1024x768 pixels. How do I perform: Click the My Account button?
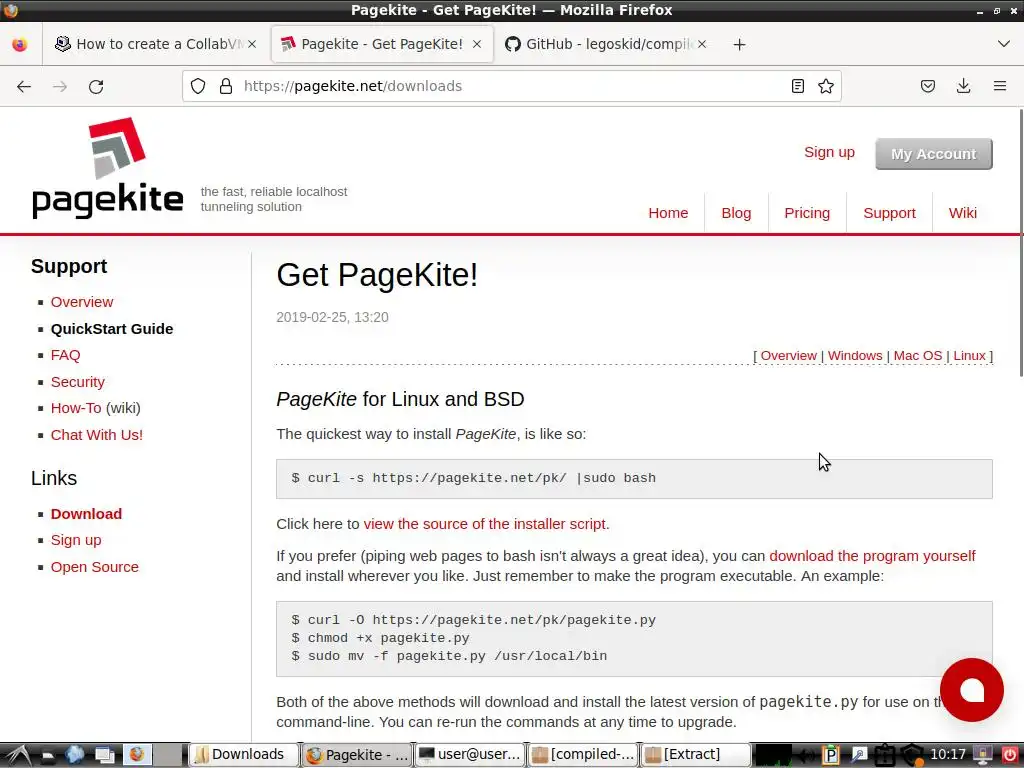click(x=934, y=154)
